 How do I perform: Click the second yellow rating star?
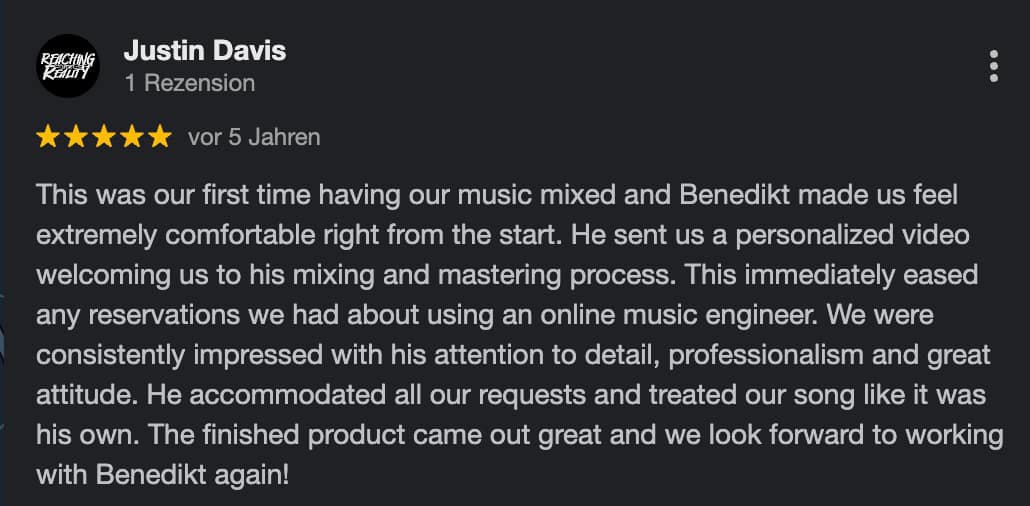point(76,138)
